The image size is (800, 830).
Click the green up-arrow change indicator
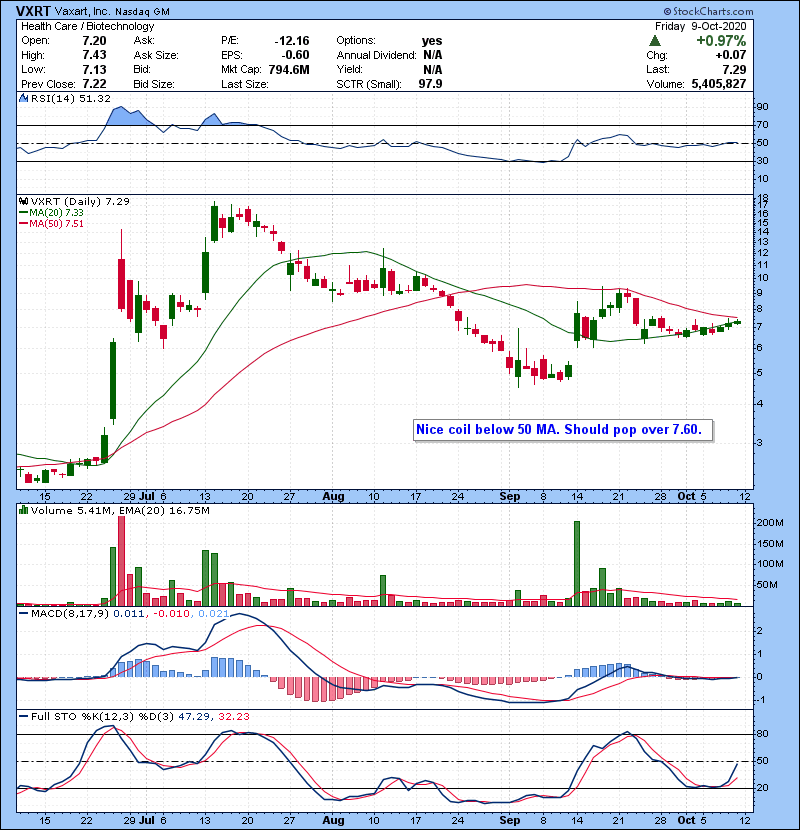[655, 41]
